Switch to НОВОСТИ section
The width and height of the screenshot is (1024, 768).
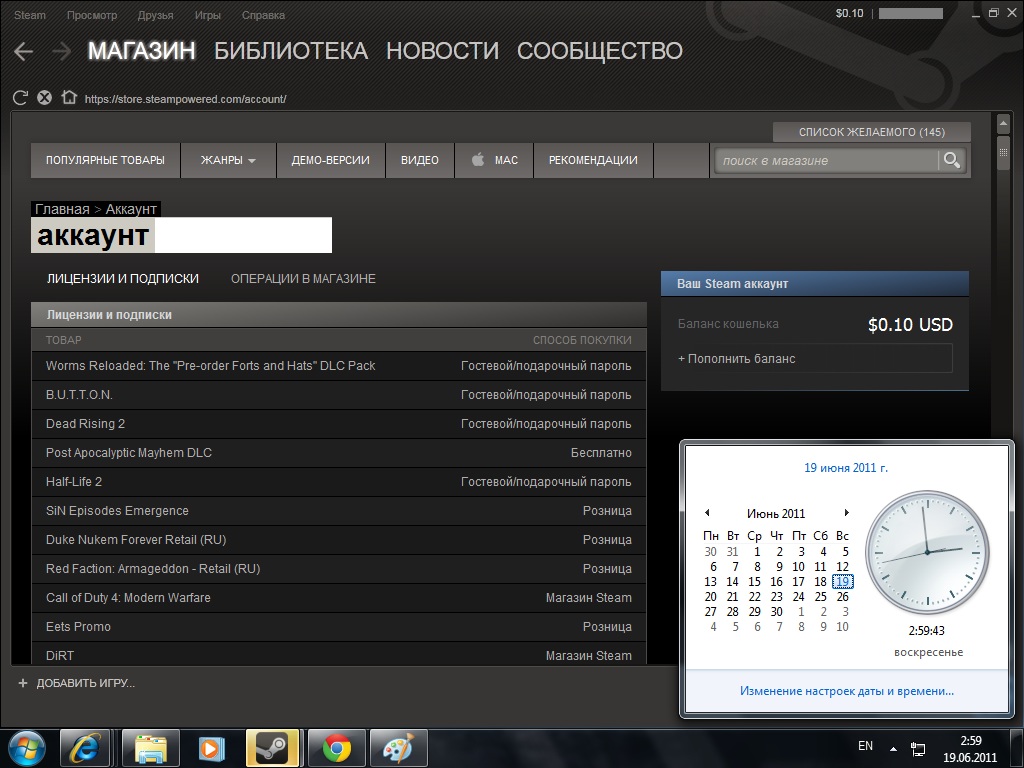pyautogui.click(x=443, y=51)
